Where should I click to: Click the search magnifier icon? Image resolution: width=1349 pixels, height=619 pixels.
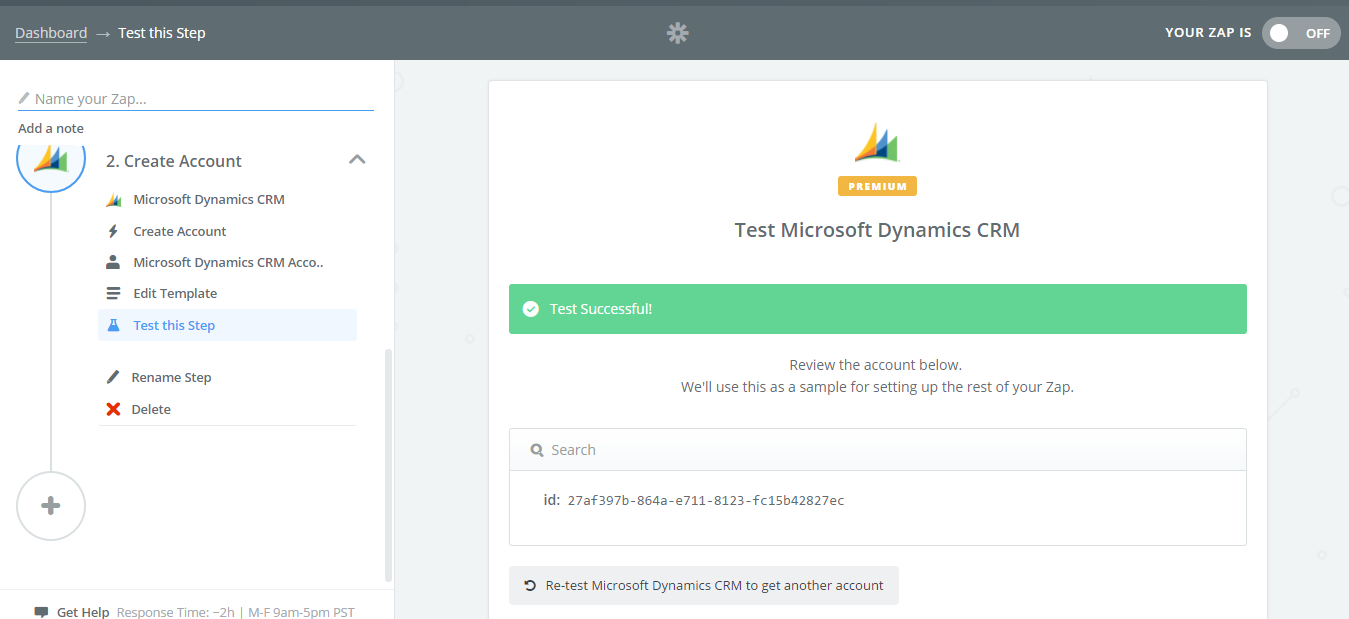(x=537, y=450)
